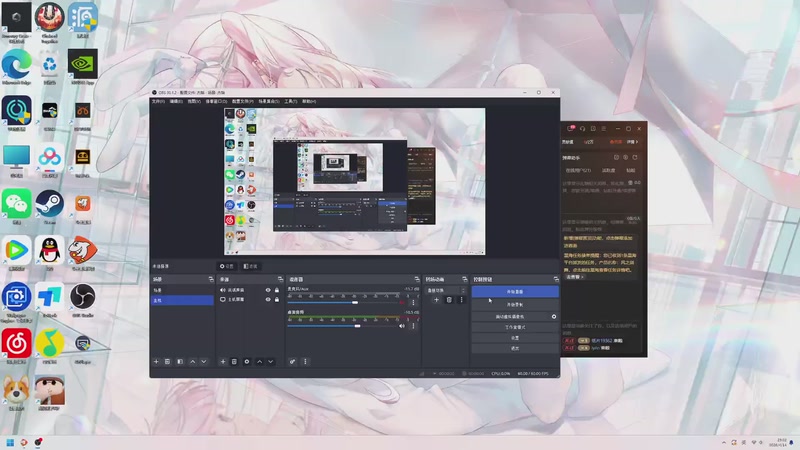Click the Exit button in the Controls dock

click(515, 348)
